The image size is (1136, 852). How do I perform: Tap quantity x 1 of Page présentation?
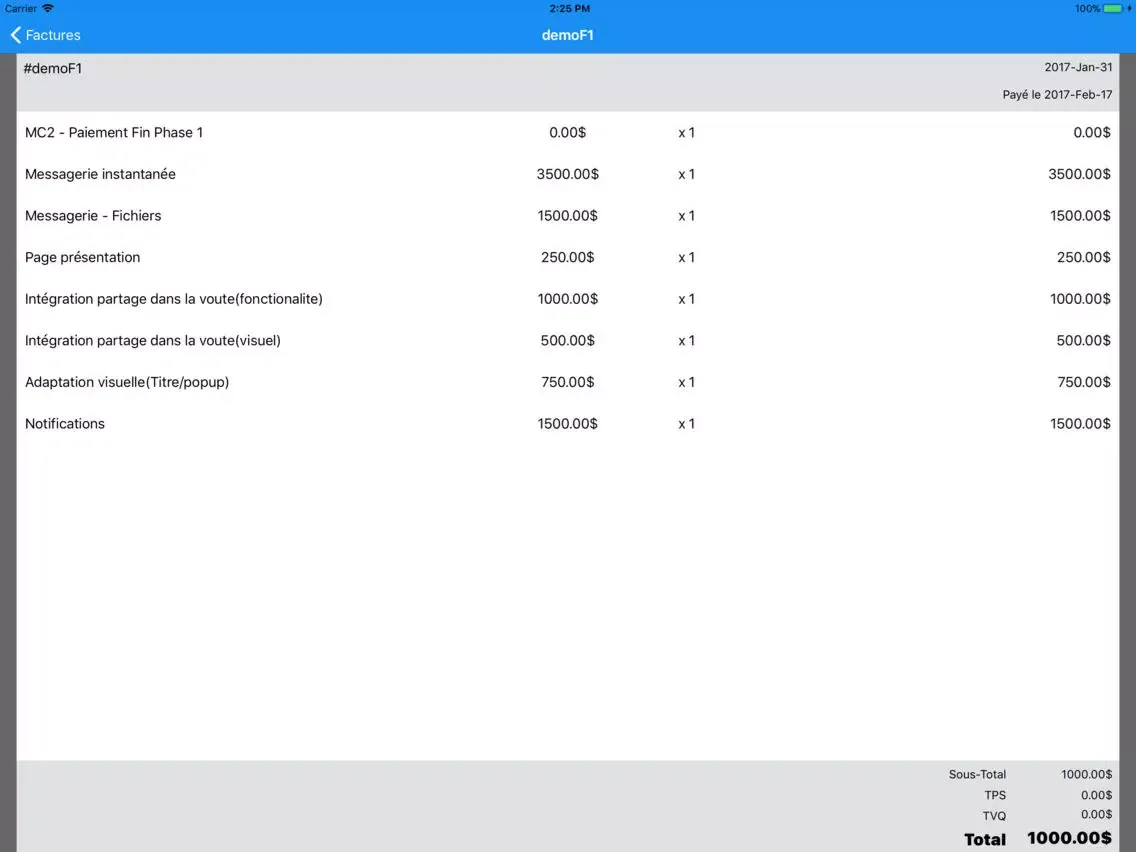(686, 257)
